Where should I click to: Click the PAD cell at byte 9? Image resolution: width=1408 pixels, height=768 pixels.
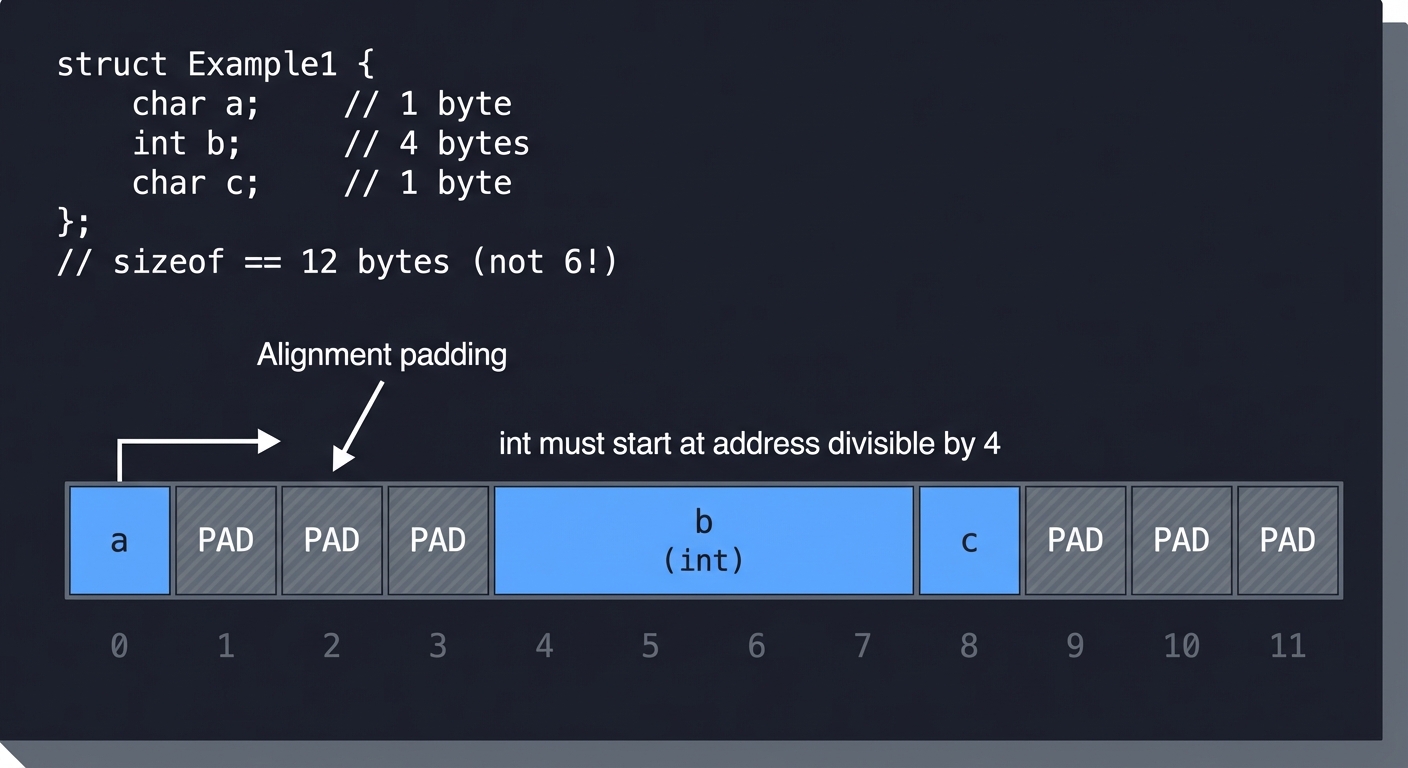coord(1075,540)
